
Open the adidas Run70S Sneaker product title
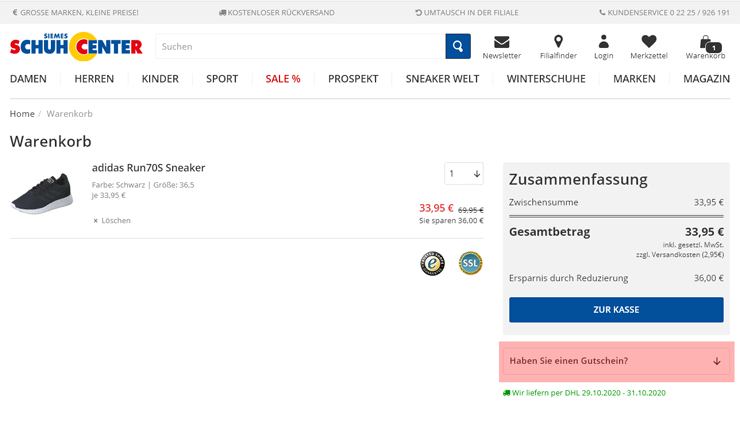point(148,168)
